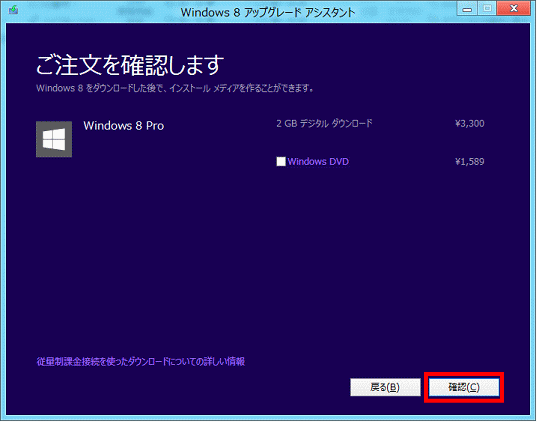This screenshot has width=537, height=422.
Task: Click the ¥1,589 DVD price
Action: tap(470, 162)
